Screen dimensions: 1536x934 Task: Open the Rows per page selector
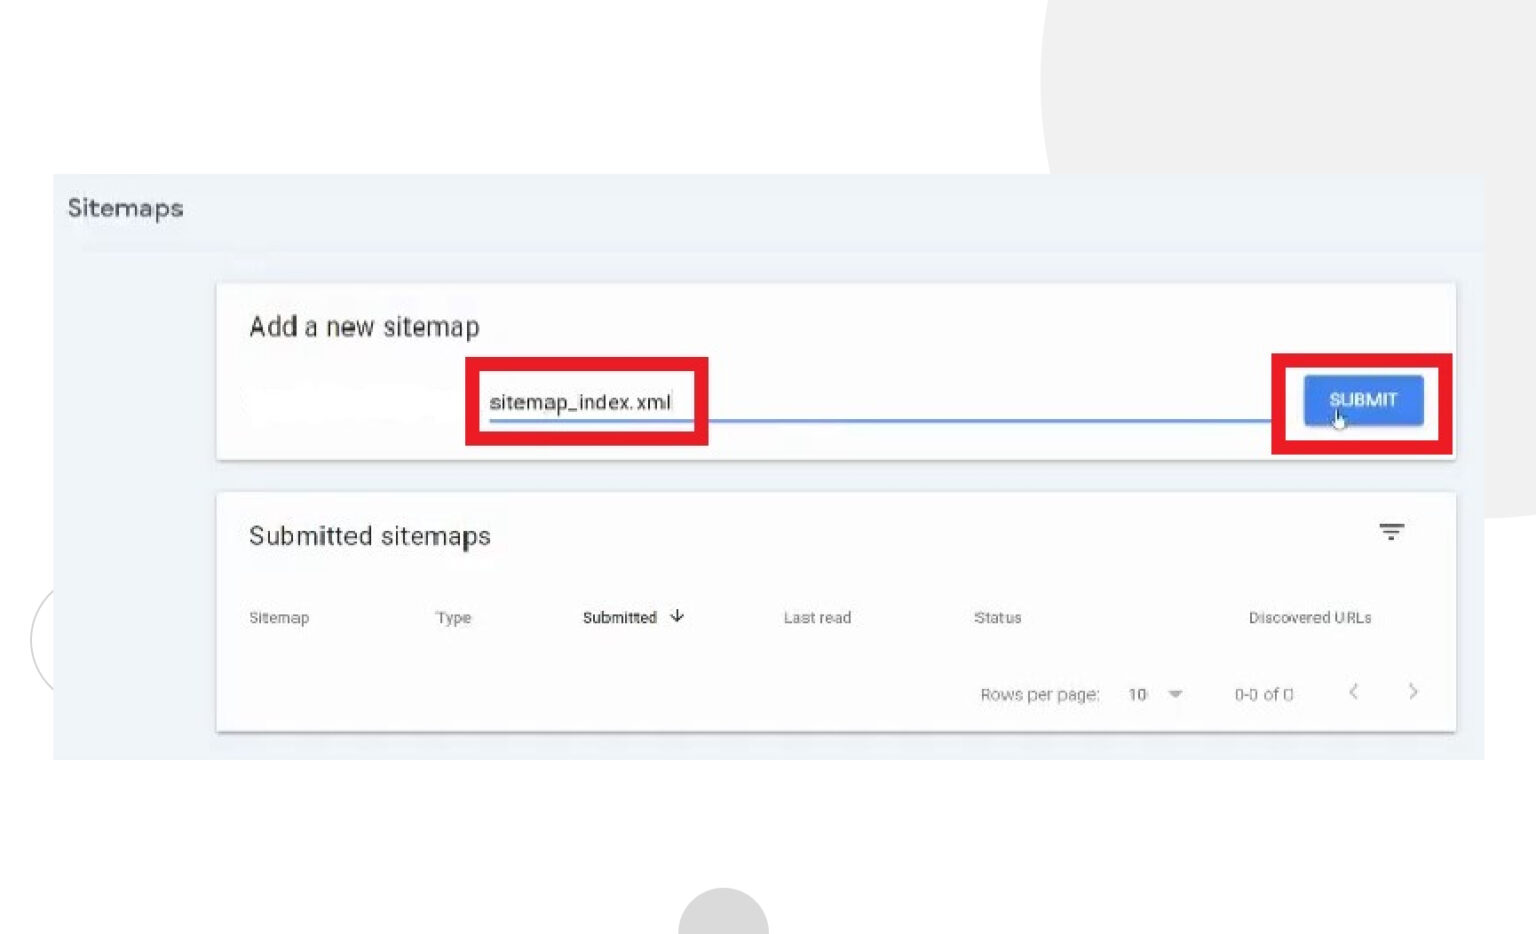[x=1041, y=694]
